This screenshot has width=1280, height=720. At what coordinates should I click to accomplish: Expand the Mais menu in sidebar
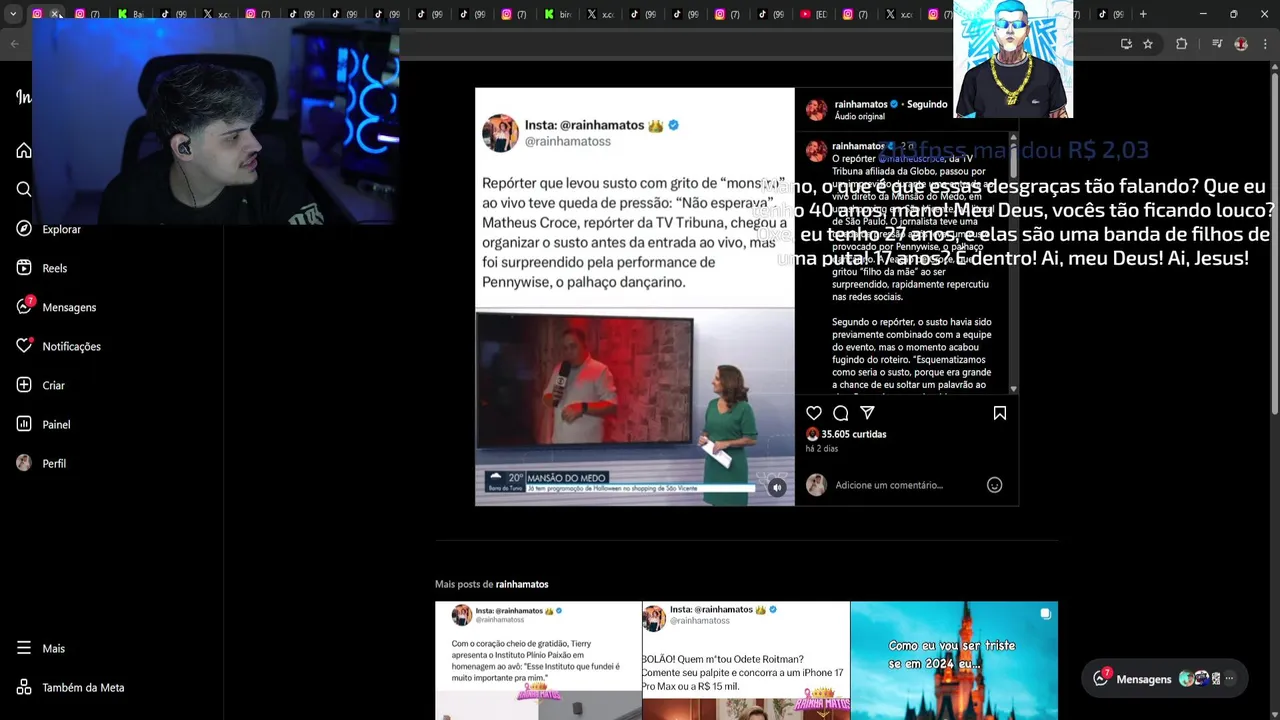tap(40, 648)
